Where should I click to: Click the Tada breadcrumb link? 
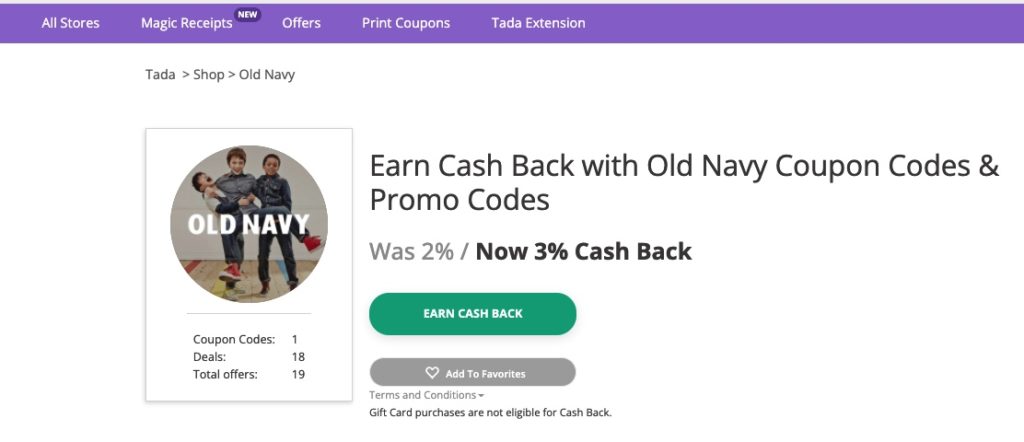160,75
